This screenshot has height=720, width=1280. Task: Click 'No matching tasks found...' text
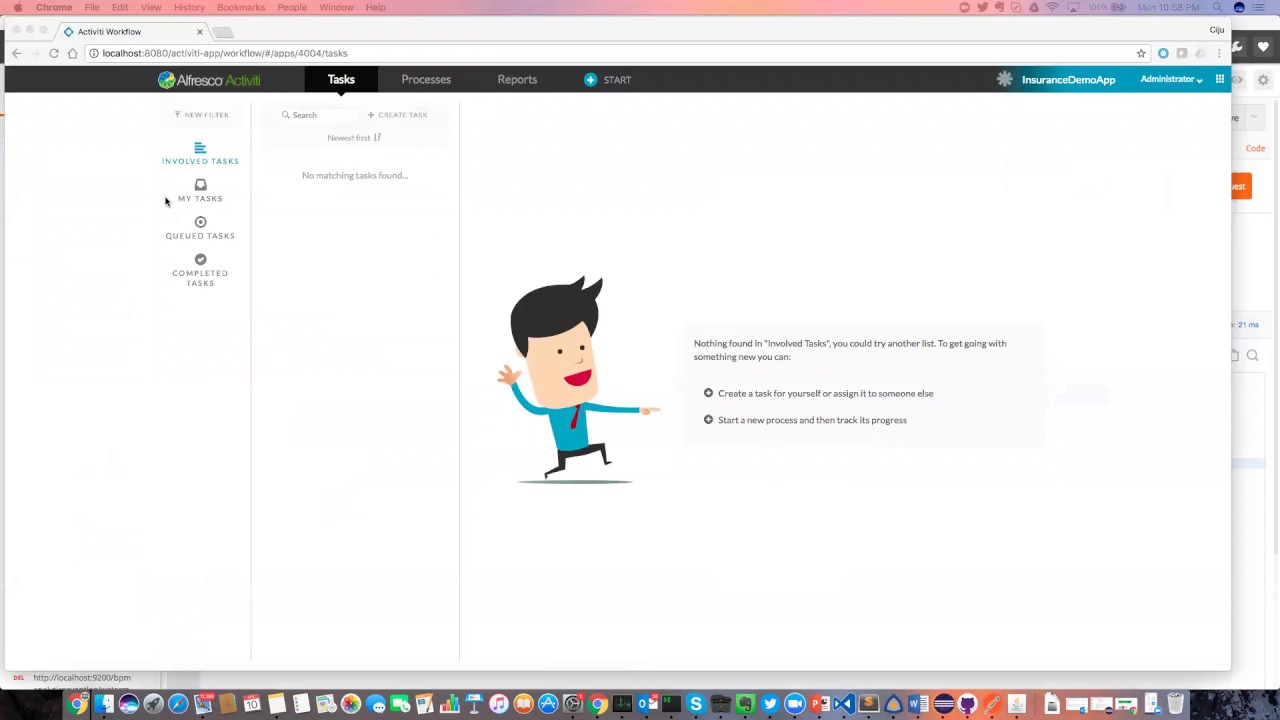click(x=355, y=176)
